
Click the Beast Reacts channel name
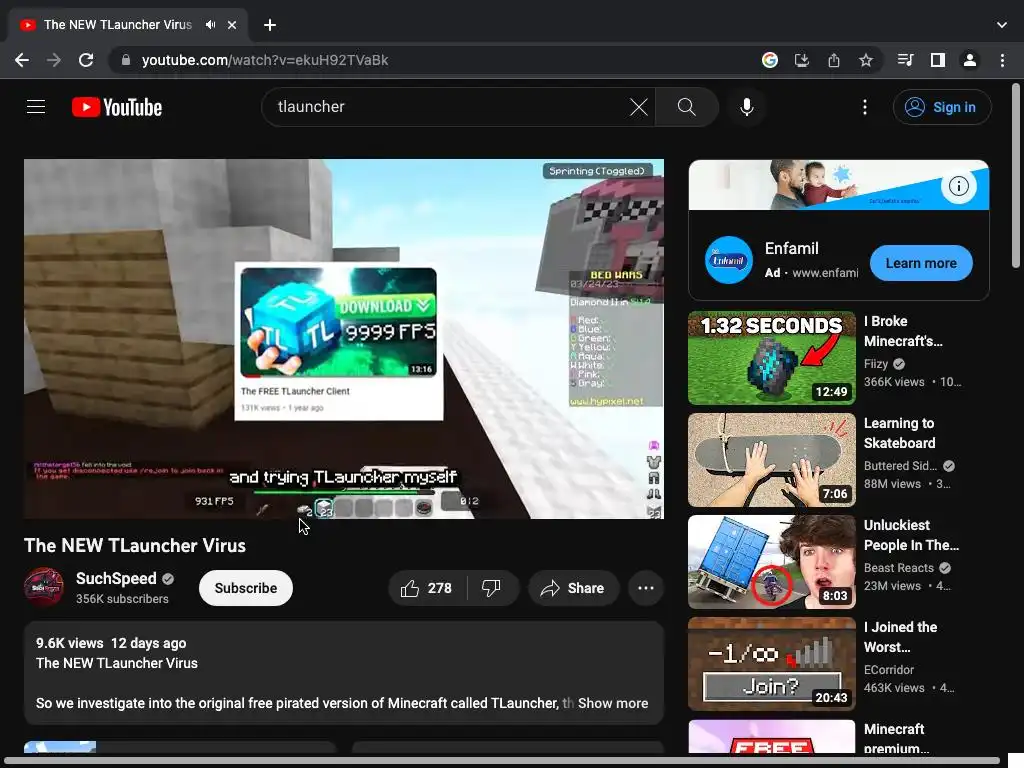pos(899,568)
